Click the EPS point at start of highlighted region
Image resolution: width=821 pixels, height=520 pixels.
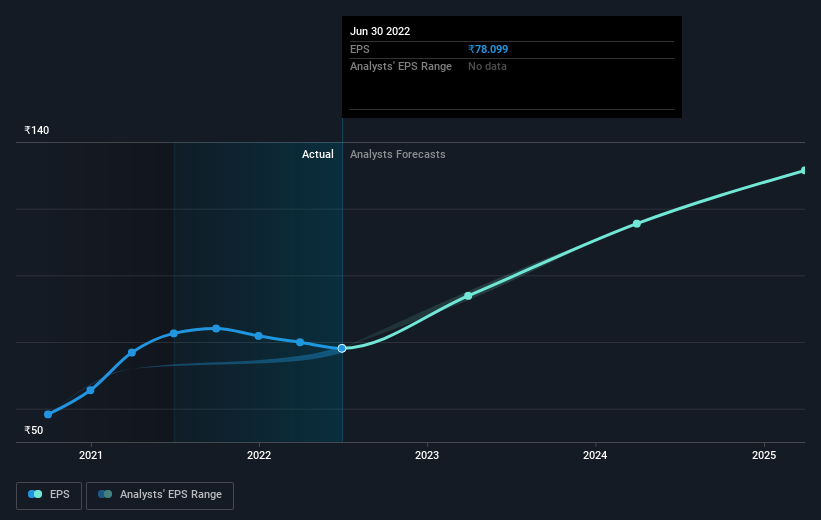[174, 333]
